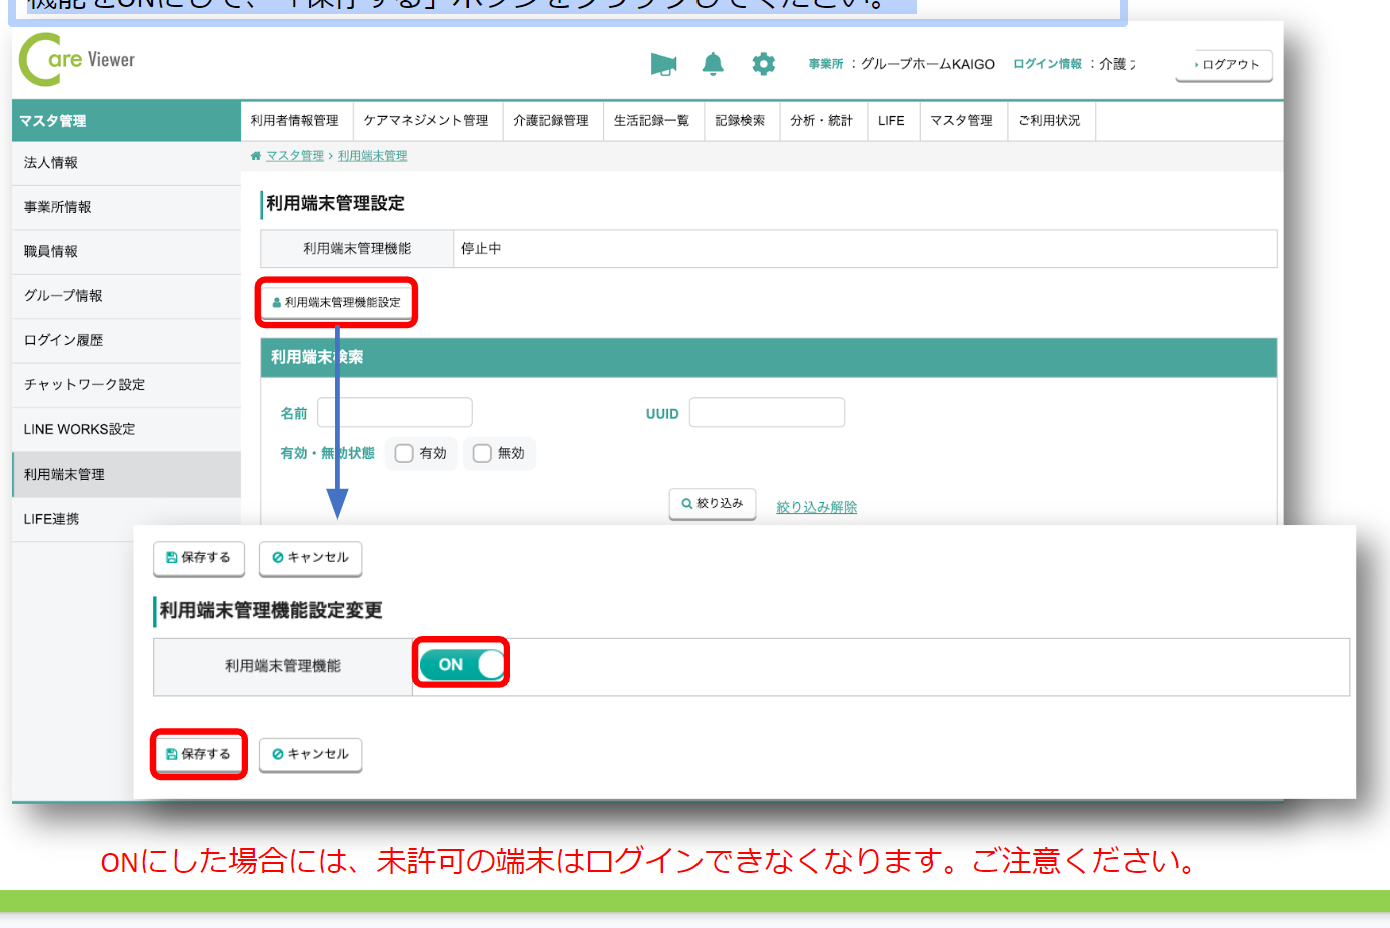Check the 無効 checkbox

(x=483, y=453)
